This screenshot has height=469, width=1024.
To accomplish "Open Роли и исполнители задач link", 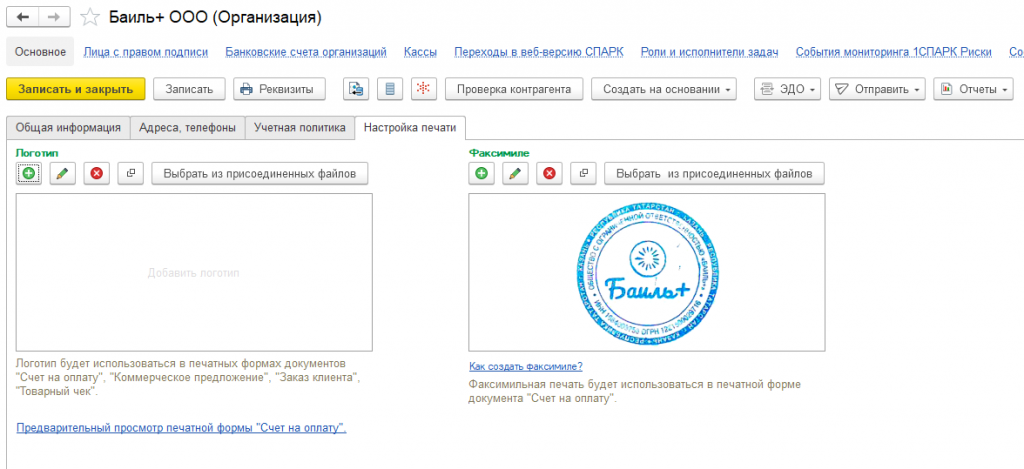I will [x=709, y=52].
